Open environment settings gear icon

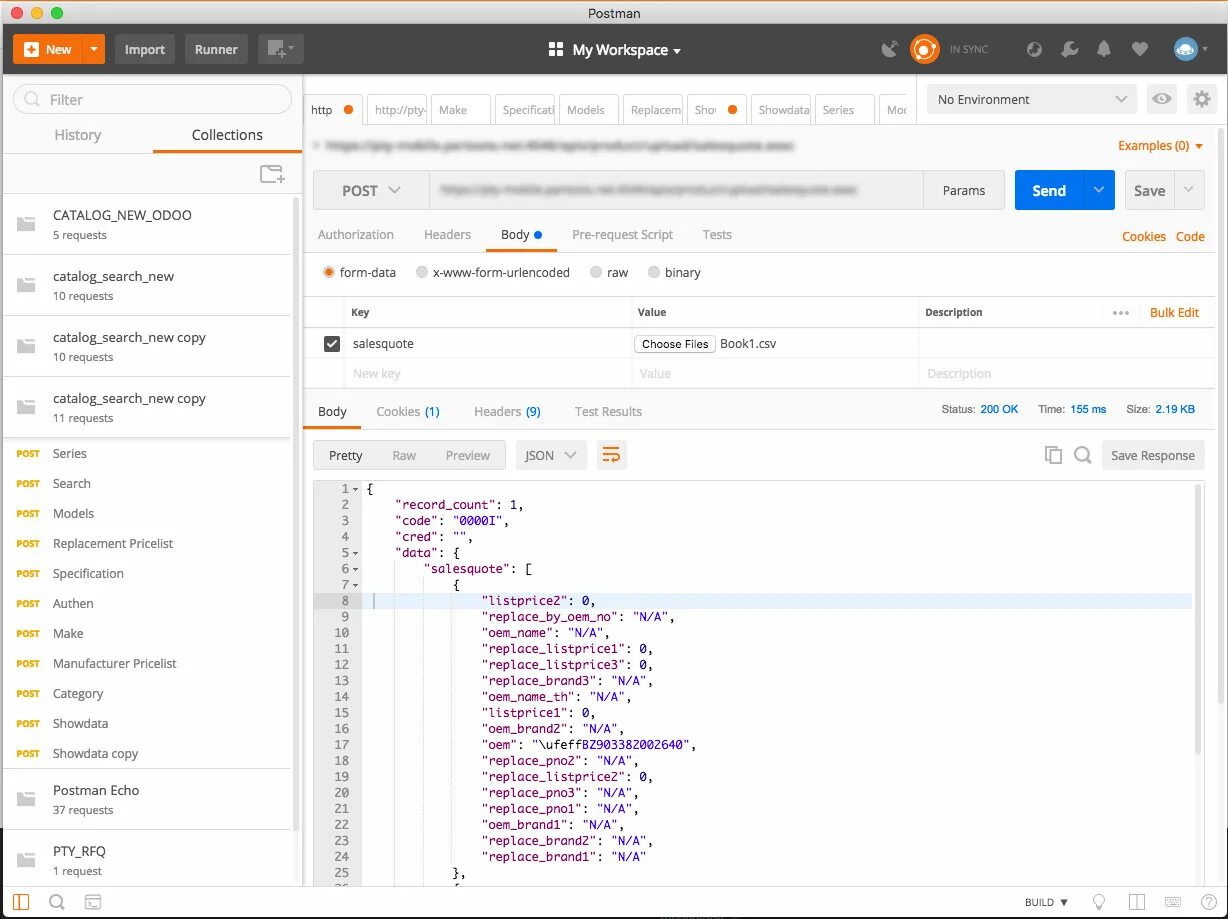tap(1202, 99)
